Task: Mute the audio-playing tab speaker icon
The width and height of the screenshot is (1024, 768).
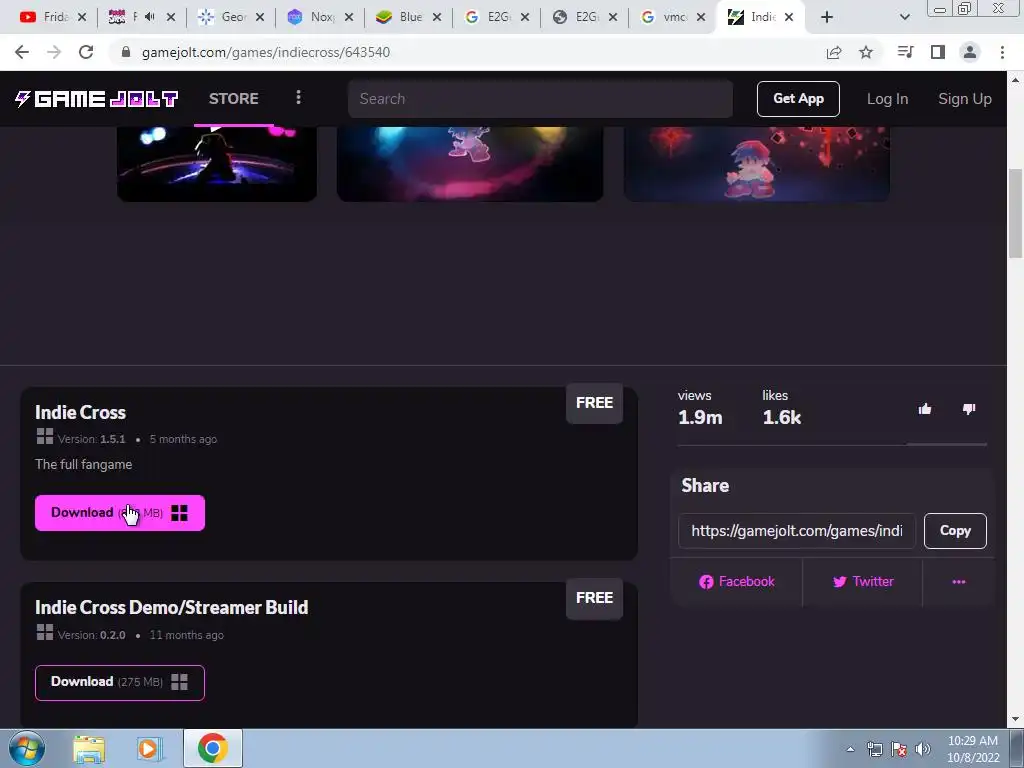Action: coord(150,17)
